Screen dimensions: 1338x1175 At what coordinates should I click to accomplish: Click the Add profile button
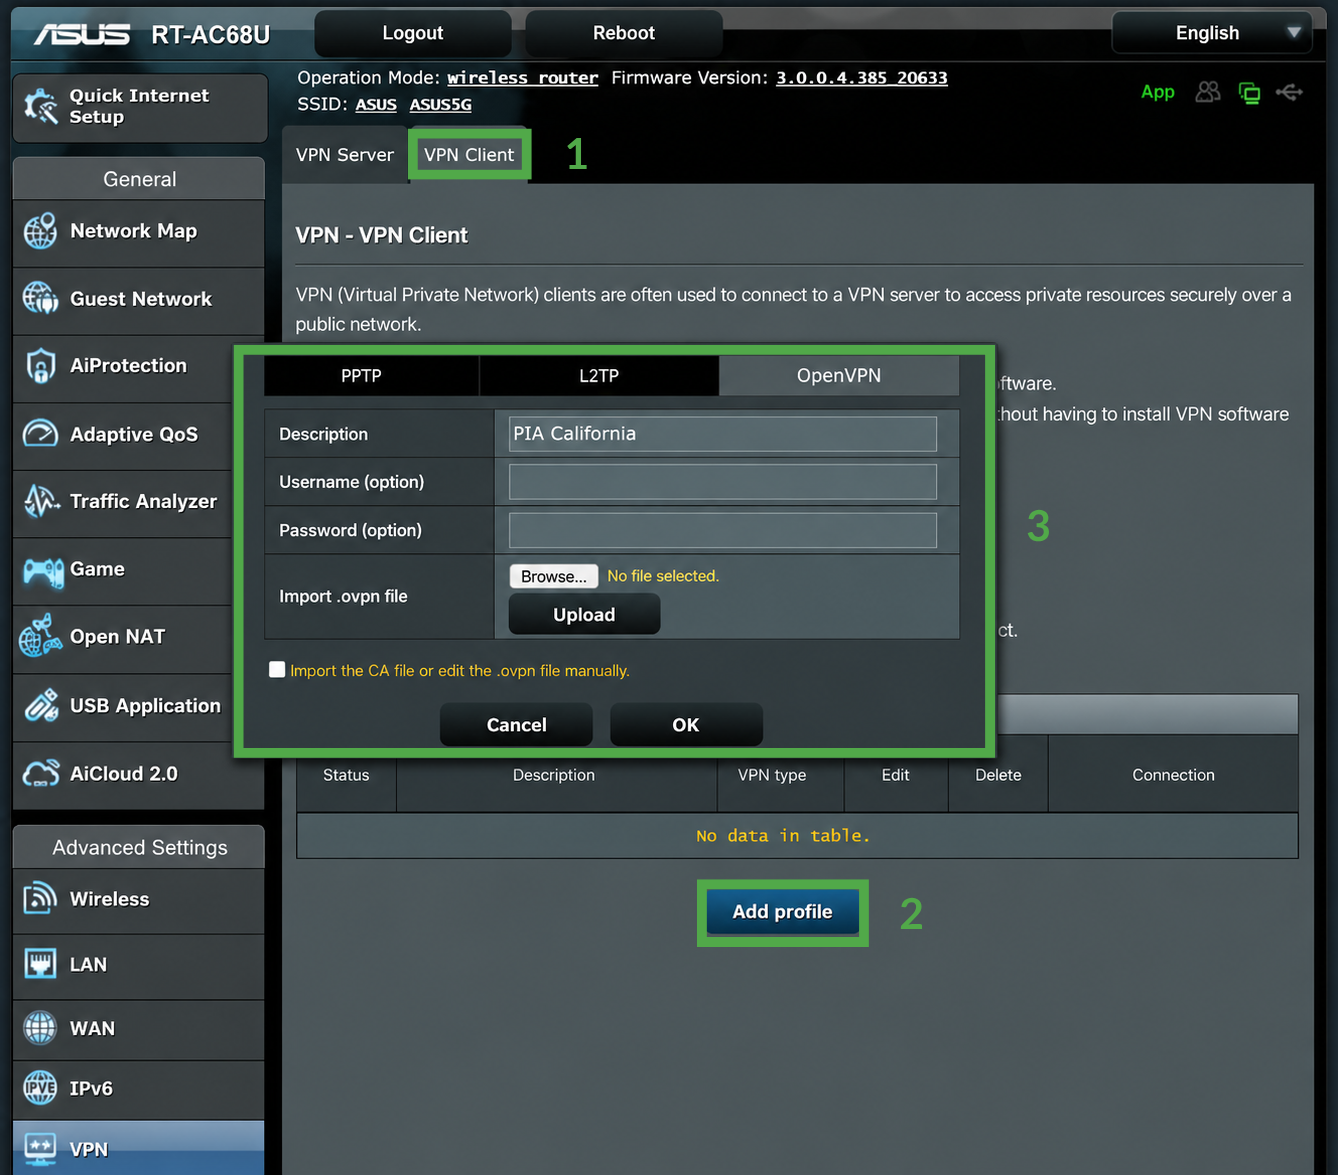(782, 912)
